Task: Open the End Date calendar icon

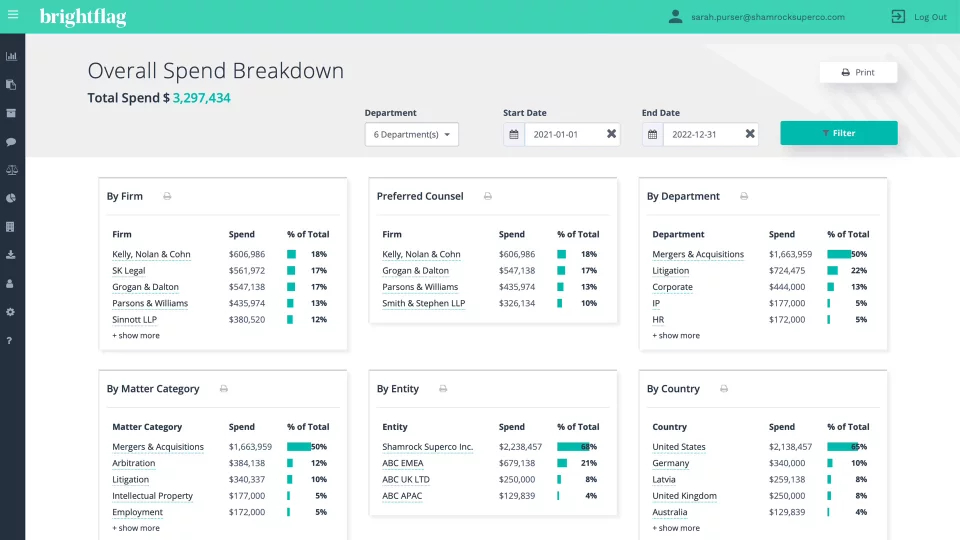Action: (653, 134)
